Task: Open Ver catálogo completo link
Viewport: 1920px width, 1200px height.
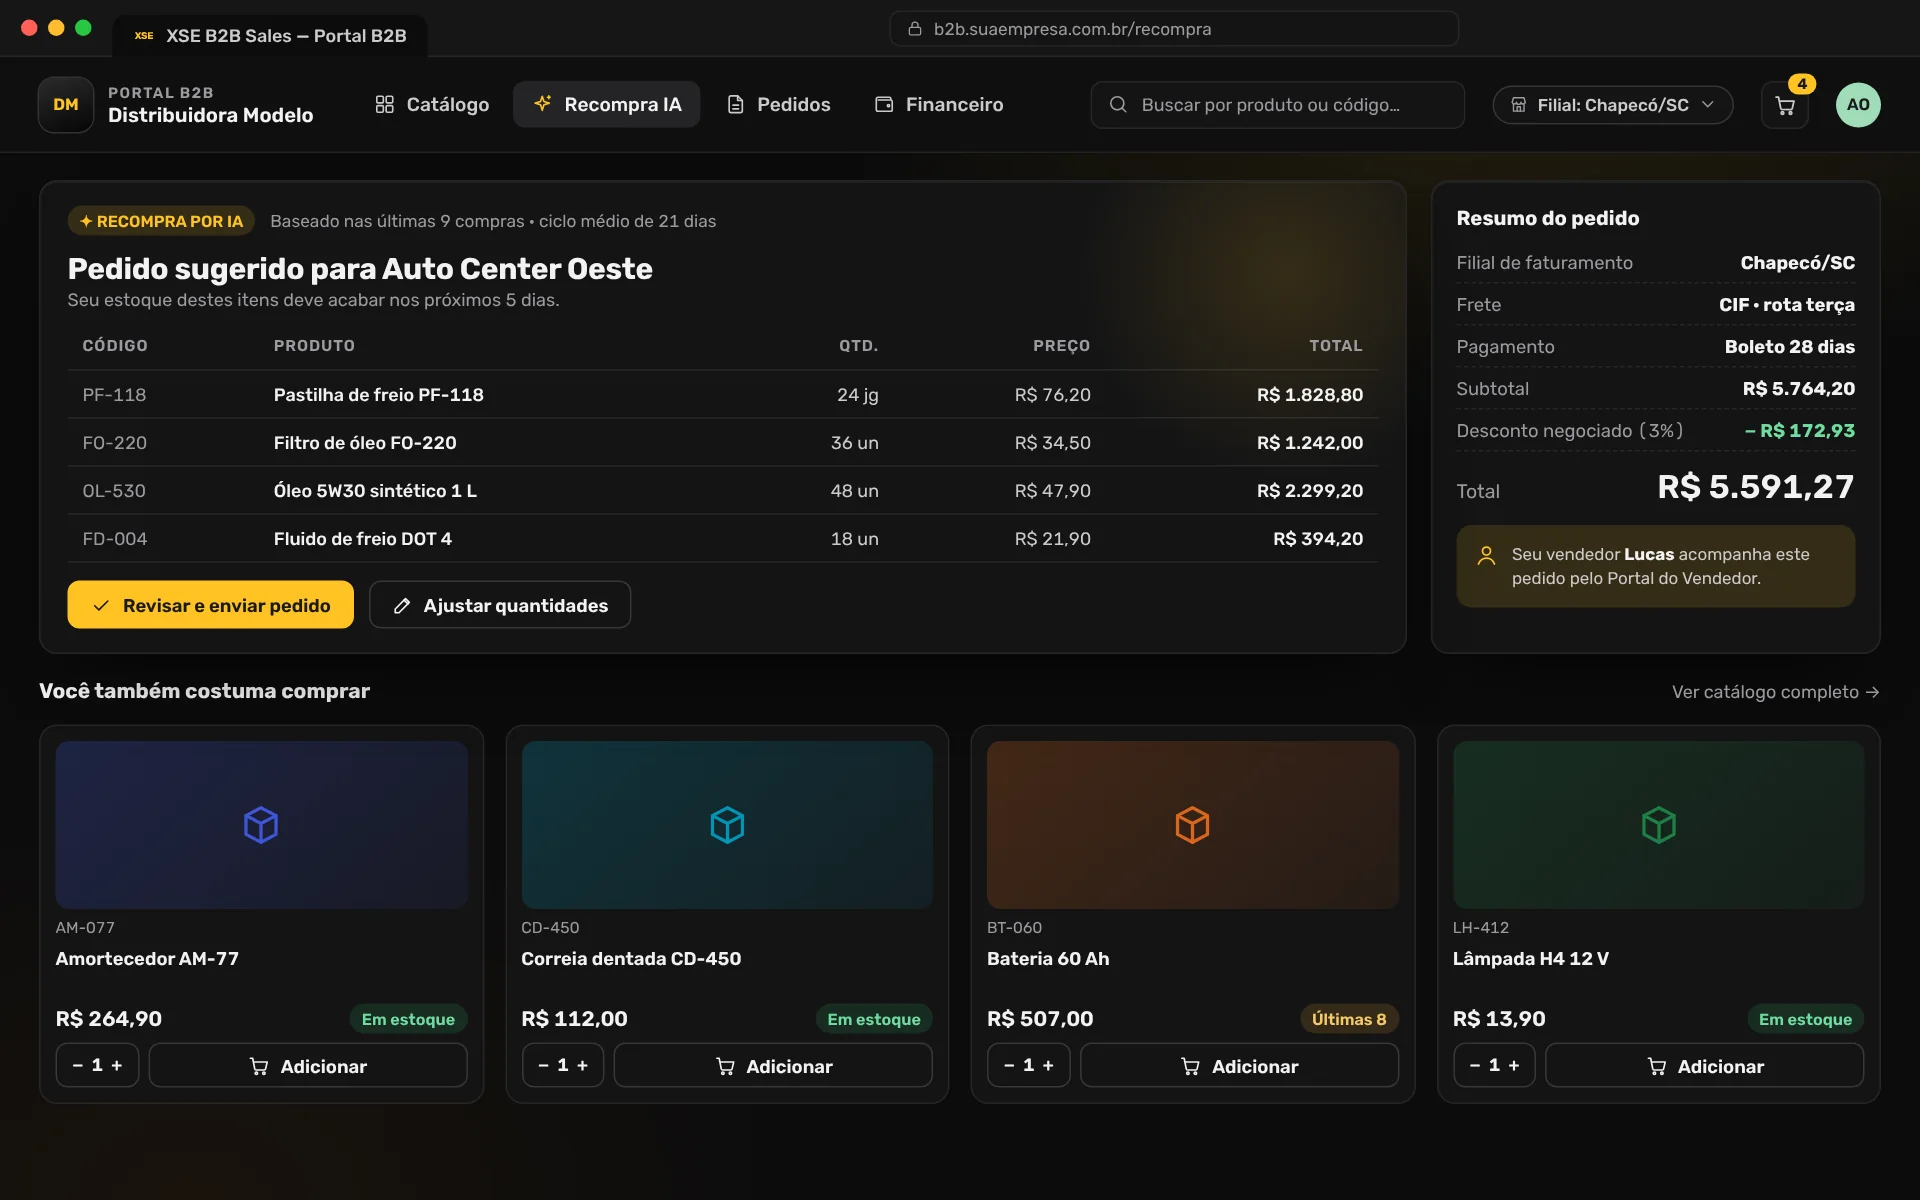Action: coord(1775,692)
